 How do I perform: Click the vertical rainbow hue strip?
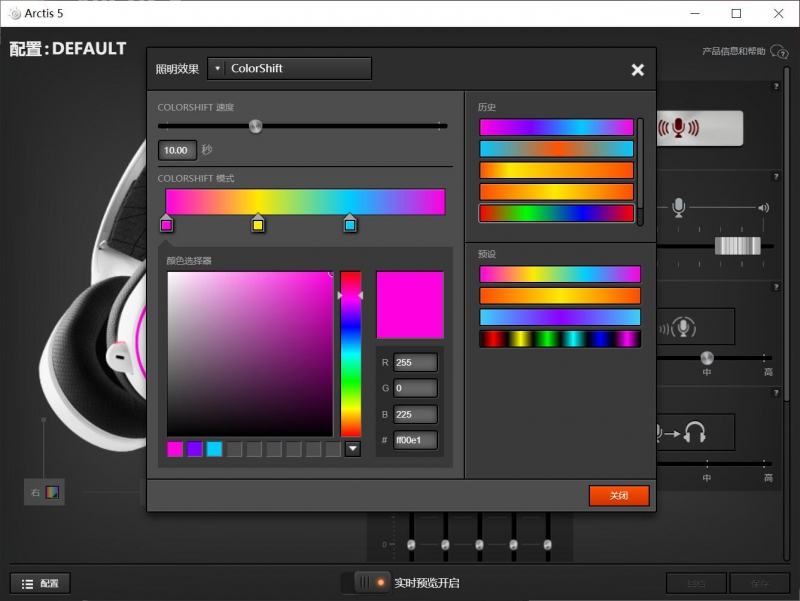[x=351, y=354]
